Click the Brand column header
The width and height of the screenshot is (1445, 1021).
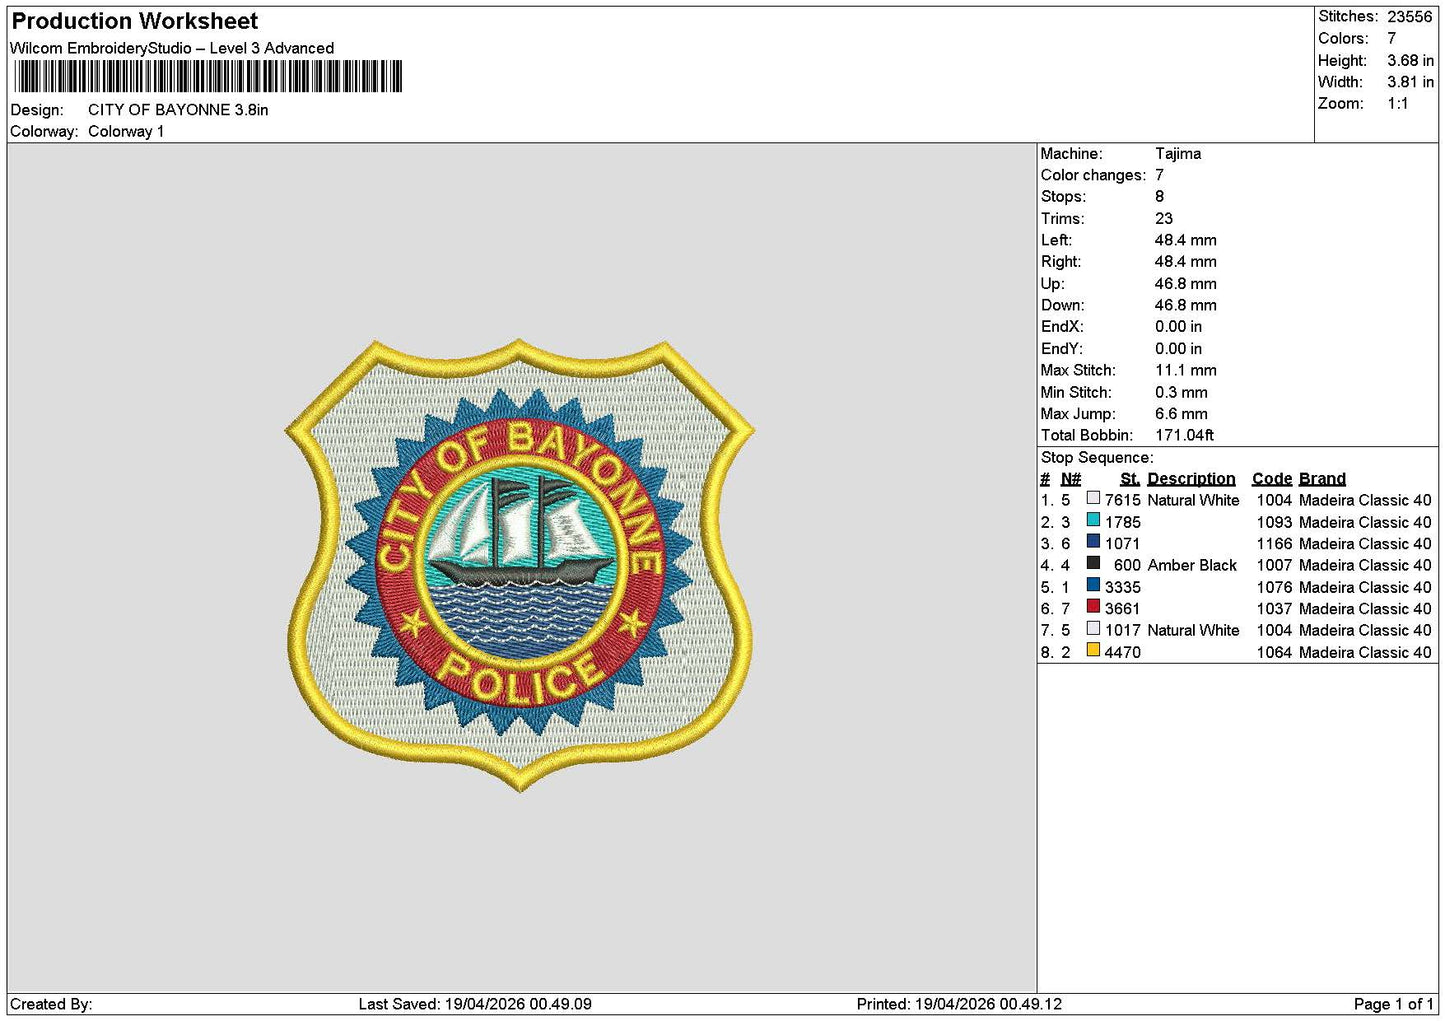1322,479
